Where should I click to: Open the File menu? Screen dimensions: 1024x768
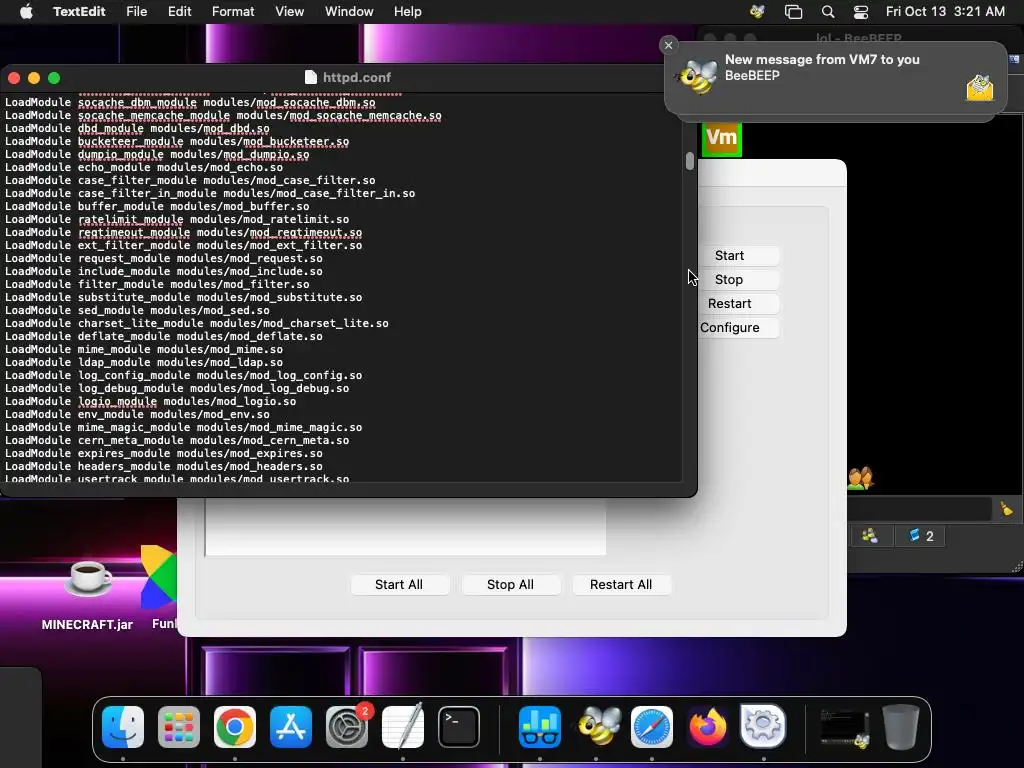click(136, 12)
